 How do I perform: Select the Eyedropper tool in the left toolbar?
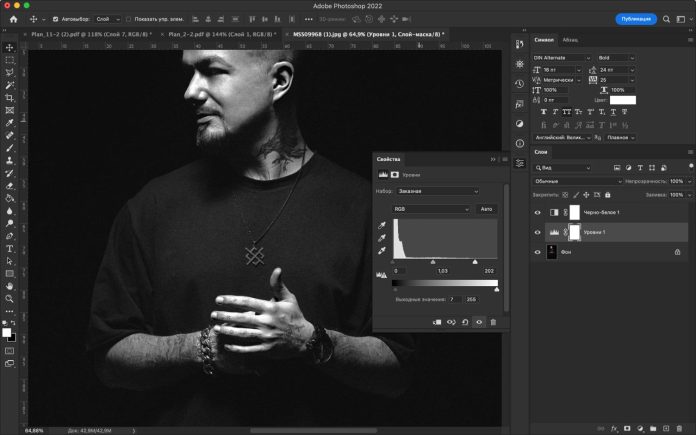click(9, 123)
